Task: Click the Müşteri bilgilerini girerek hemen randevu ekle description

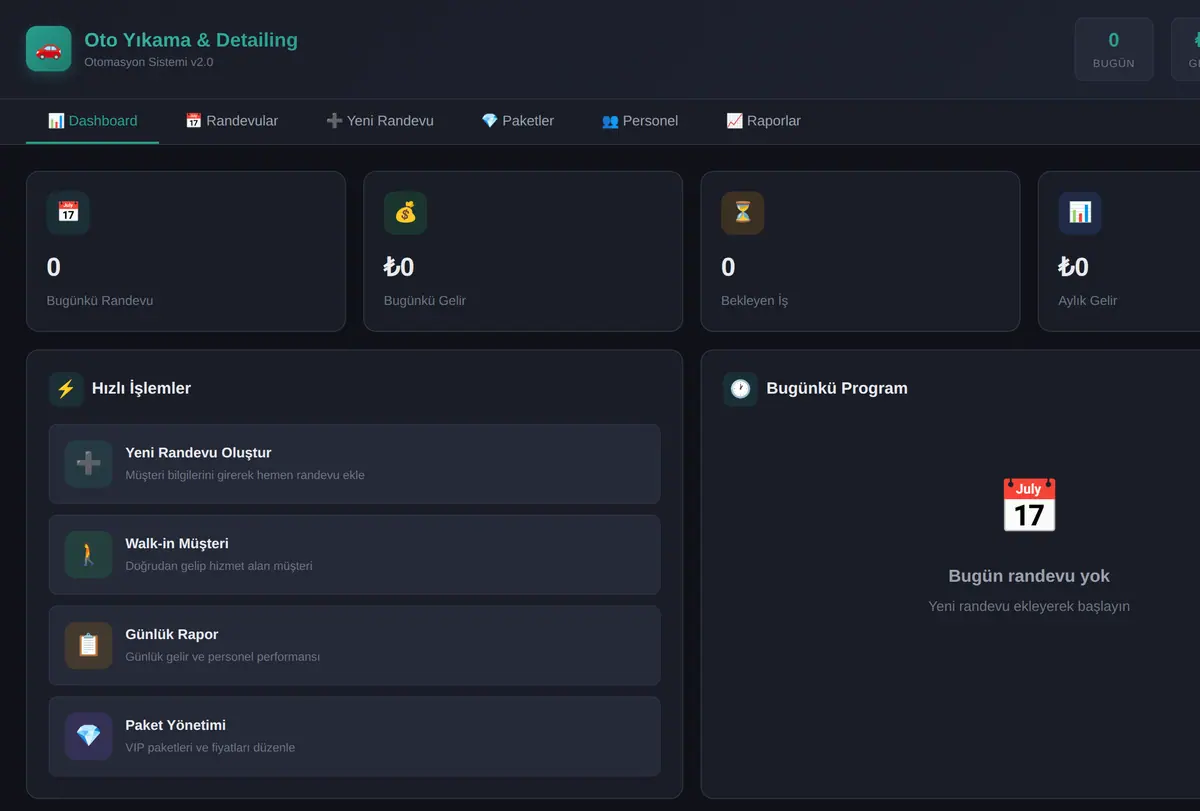Action: point(245,475)
